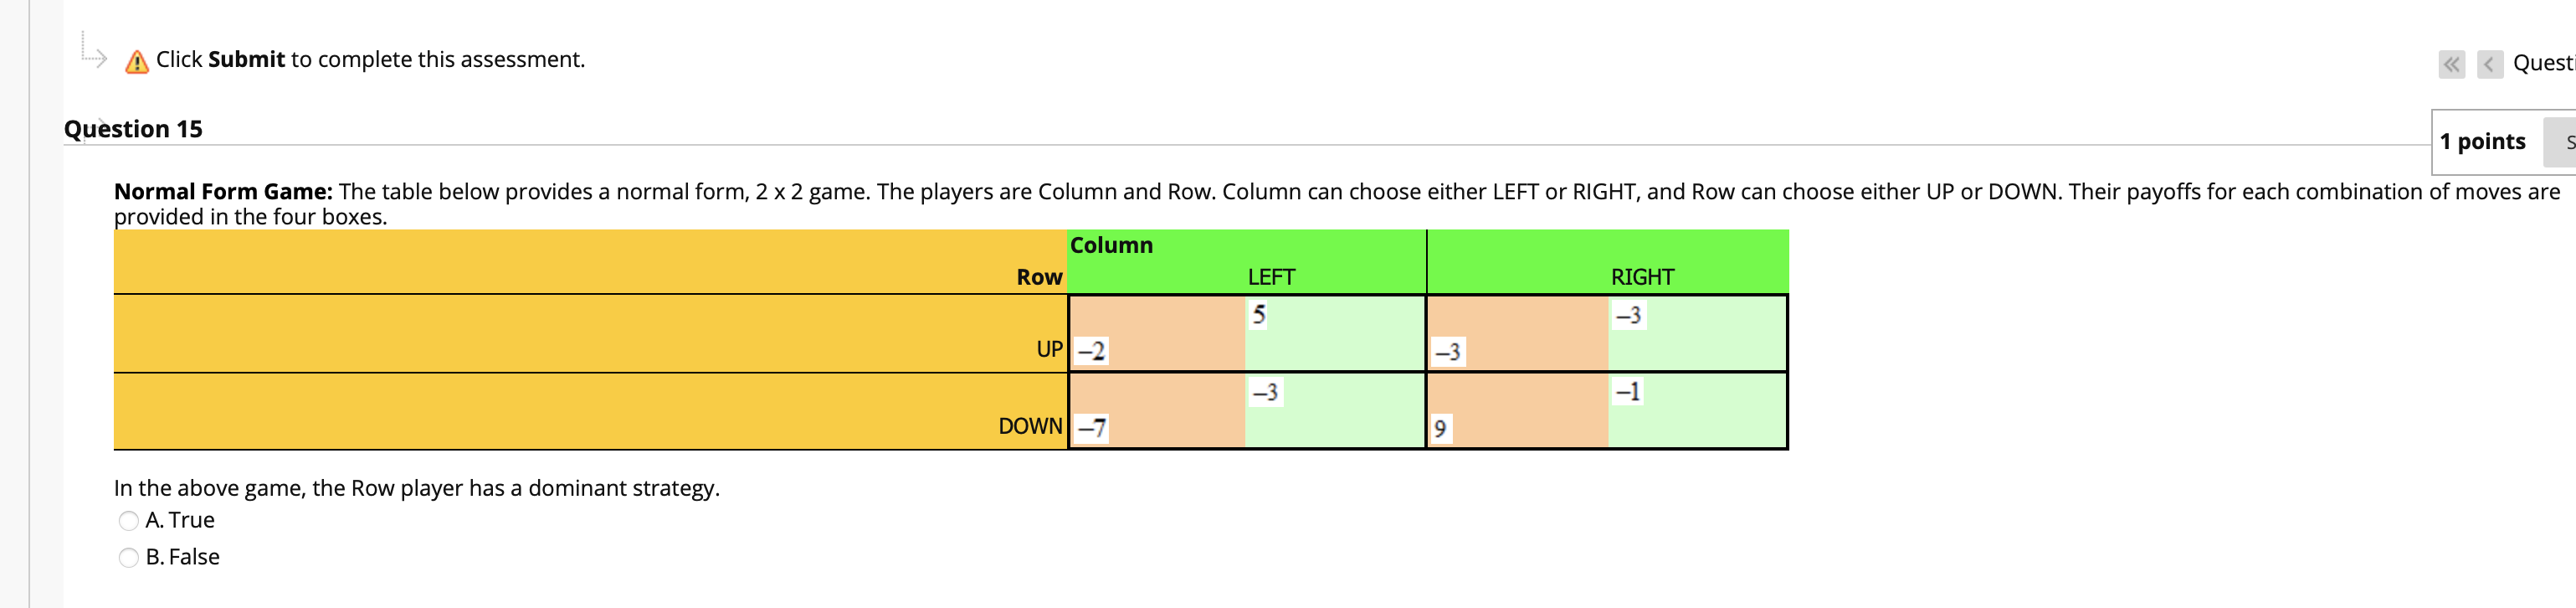
Task: Go to previous question single chevron
Action: (x=2489, y=65)
